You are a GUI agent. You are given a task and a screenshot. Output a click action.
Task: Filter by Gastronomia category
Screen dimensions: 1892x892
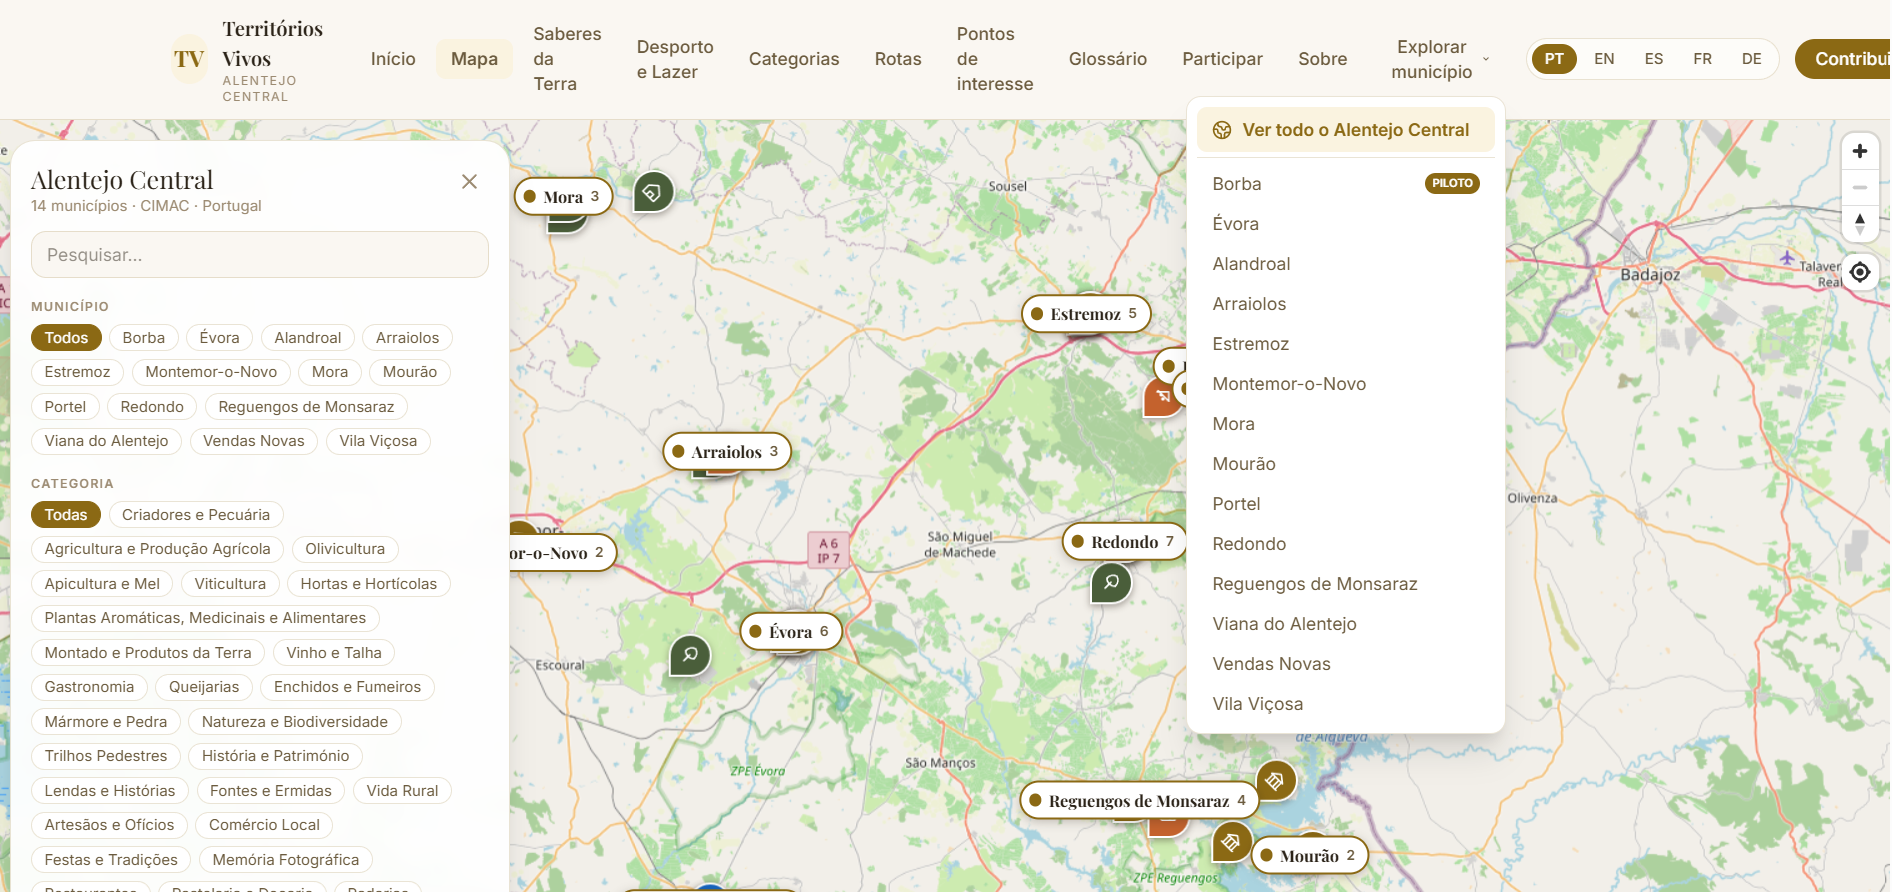[89, 687]
